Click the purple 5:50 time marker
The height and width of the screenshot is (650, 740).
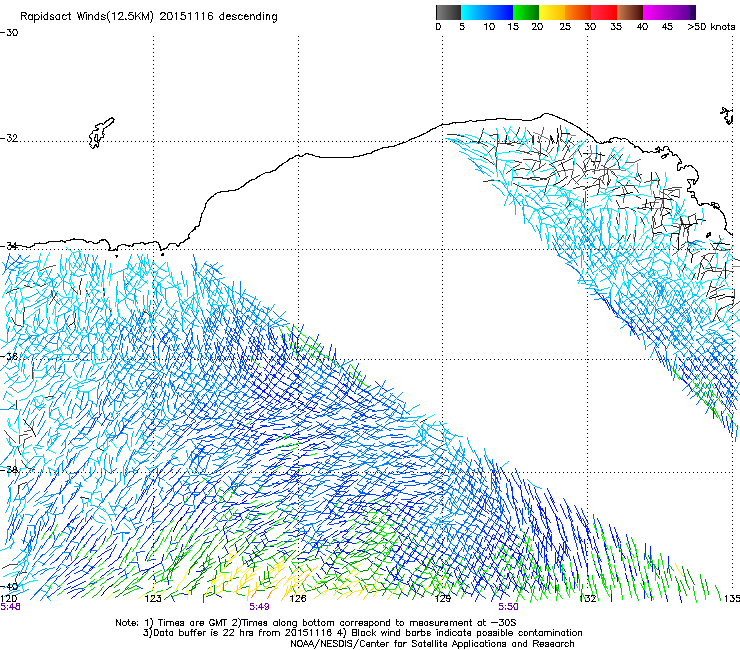(508, 607)
